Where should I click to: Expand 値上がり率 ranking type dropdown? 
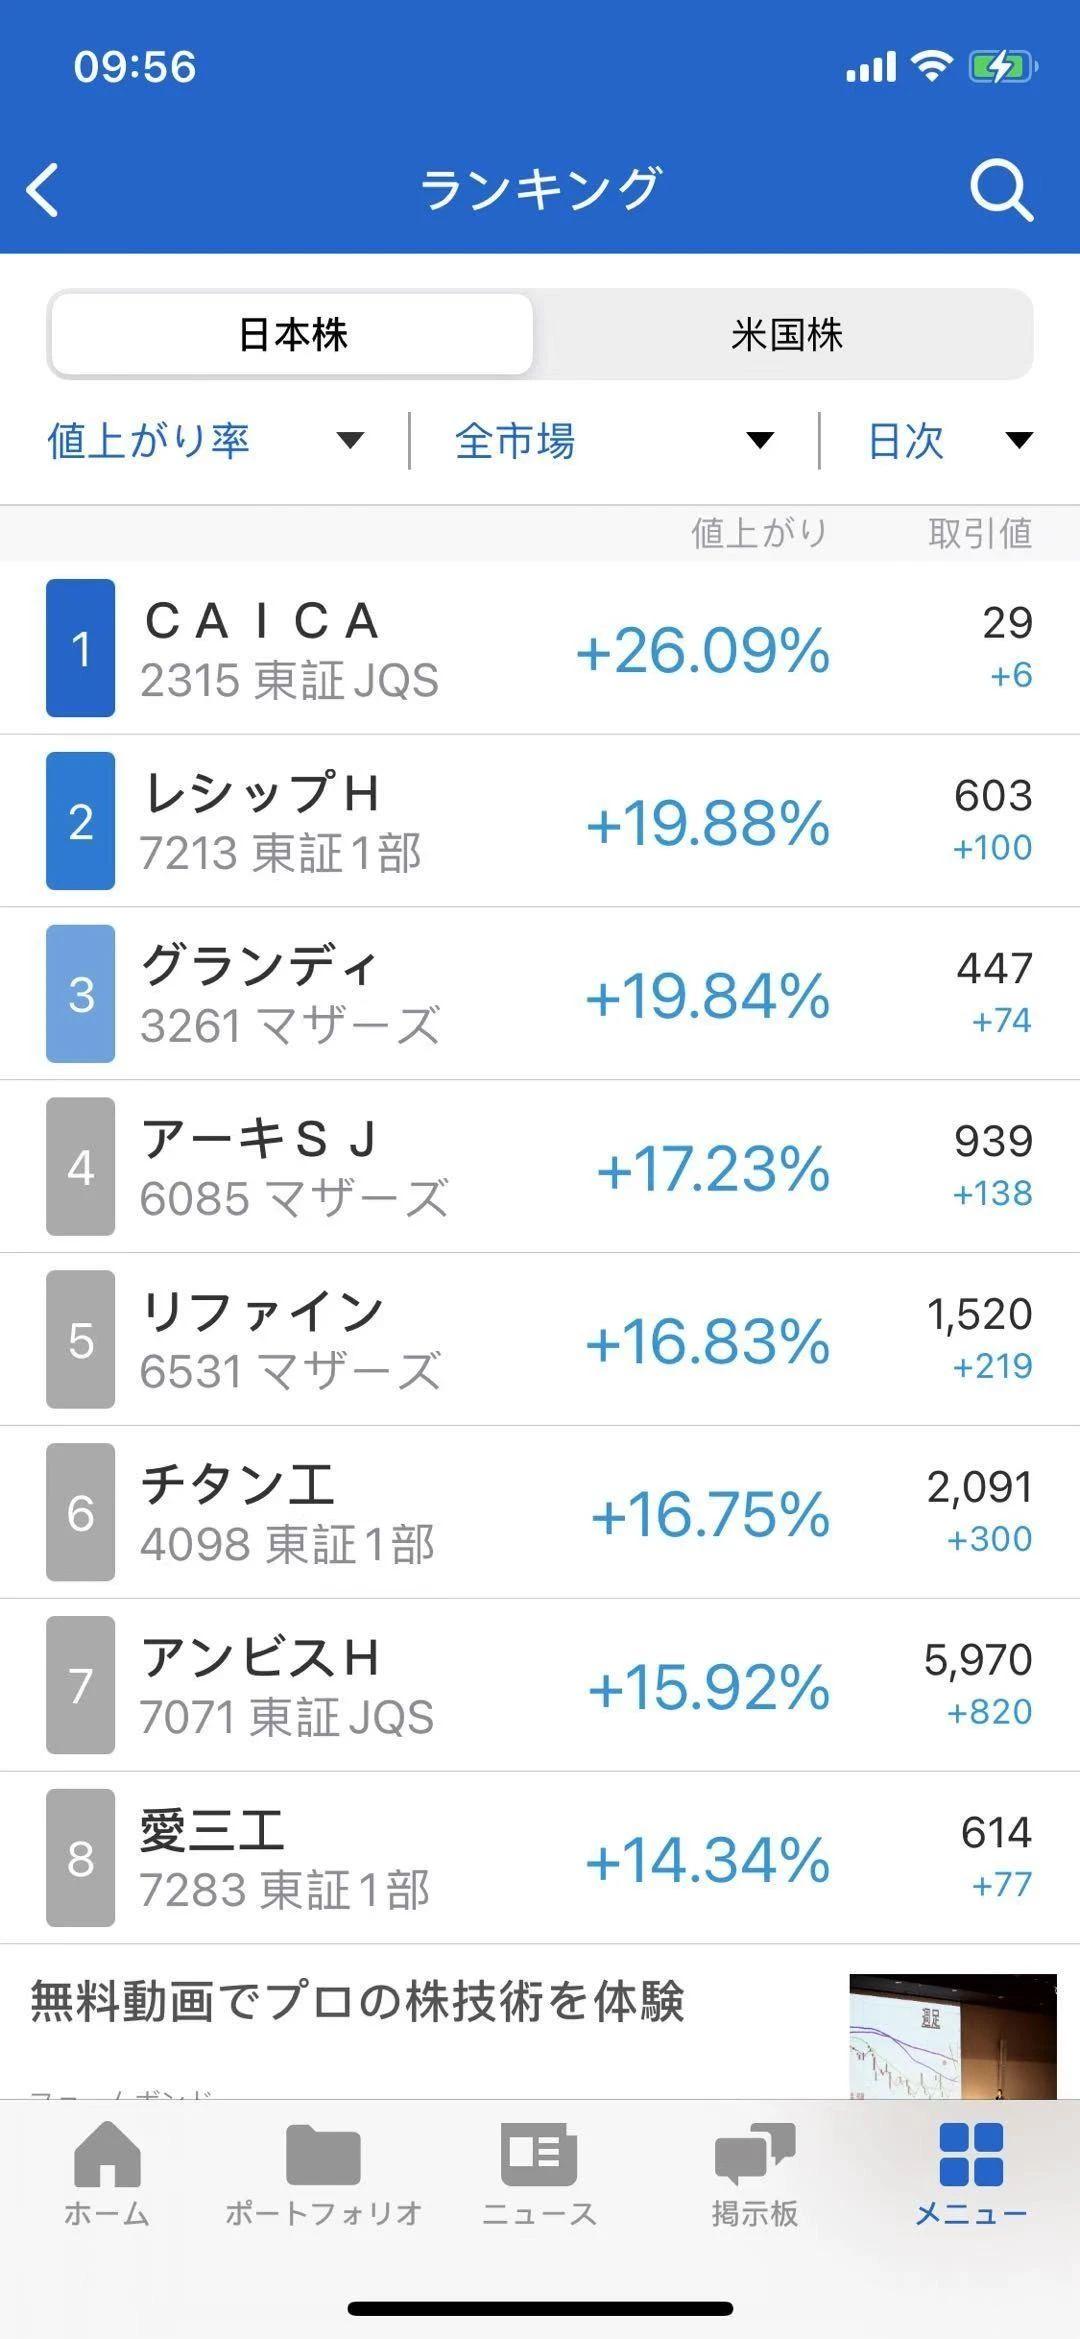tap(206, 441)
